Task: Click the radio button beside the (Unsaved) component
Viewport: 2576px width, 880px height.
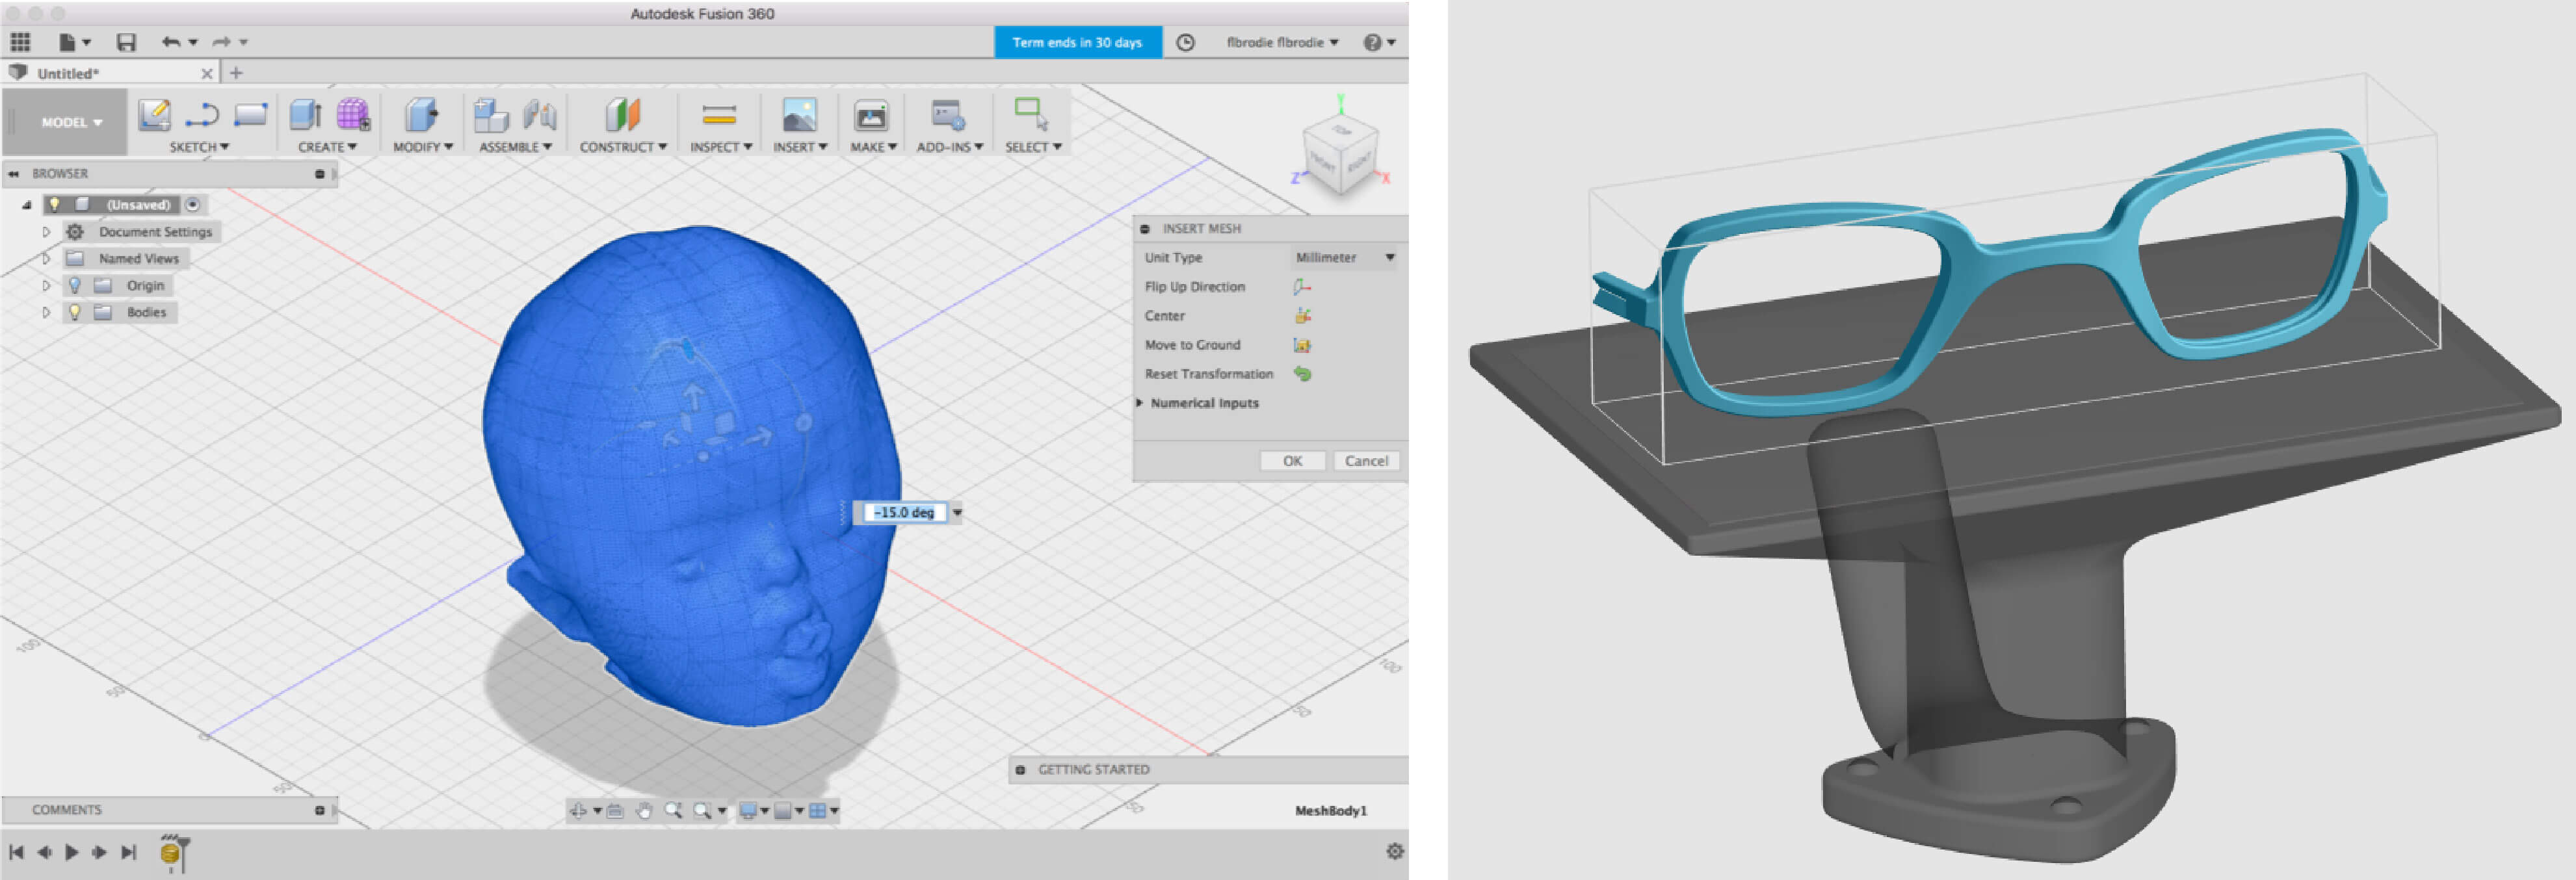Action: pyautogui.click(x=193, y=204)
